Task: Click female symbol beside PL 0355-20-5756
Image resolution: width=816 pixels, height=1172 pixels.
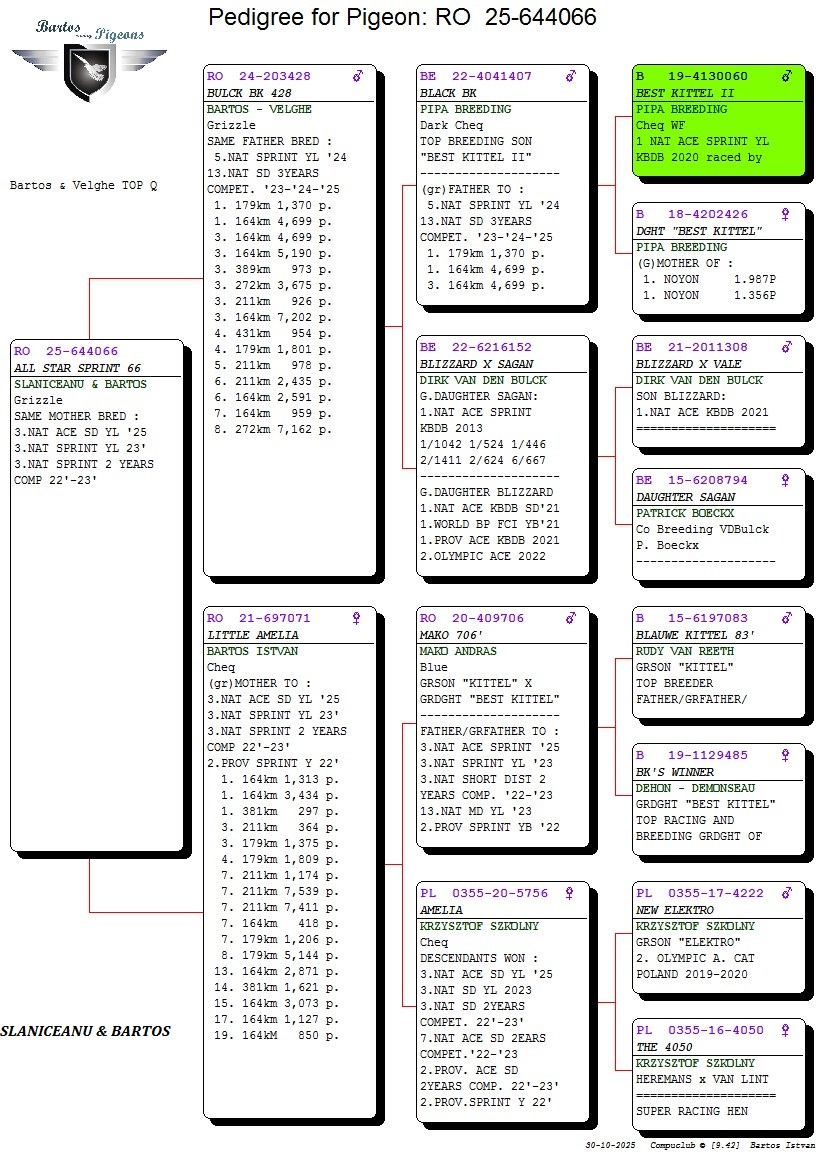Action: (571, 894)
